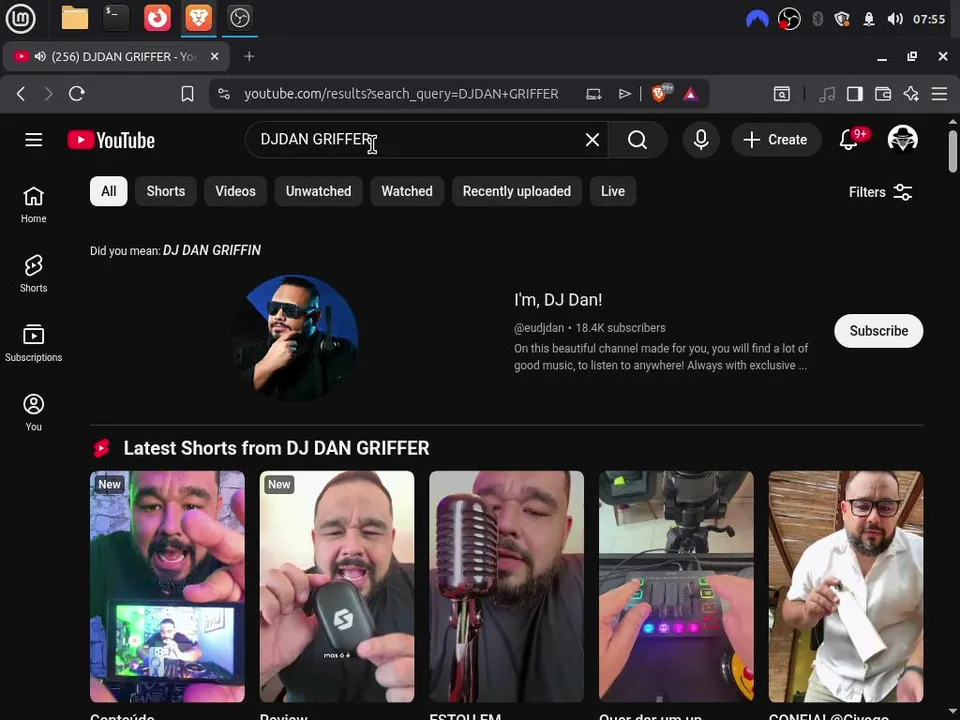This screenshot has height=720, width=960.
Task: Select the All filter chip
Action: pos(108,191)
